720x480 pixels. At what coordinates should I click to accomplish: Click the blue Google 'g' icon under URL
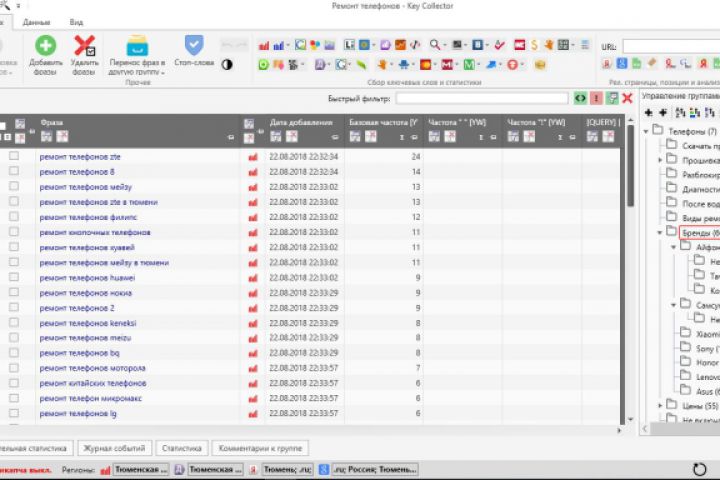tap(622, 64)
